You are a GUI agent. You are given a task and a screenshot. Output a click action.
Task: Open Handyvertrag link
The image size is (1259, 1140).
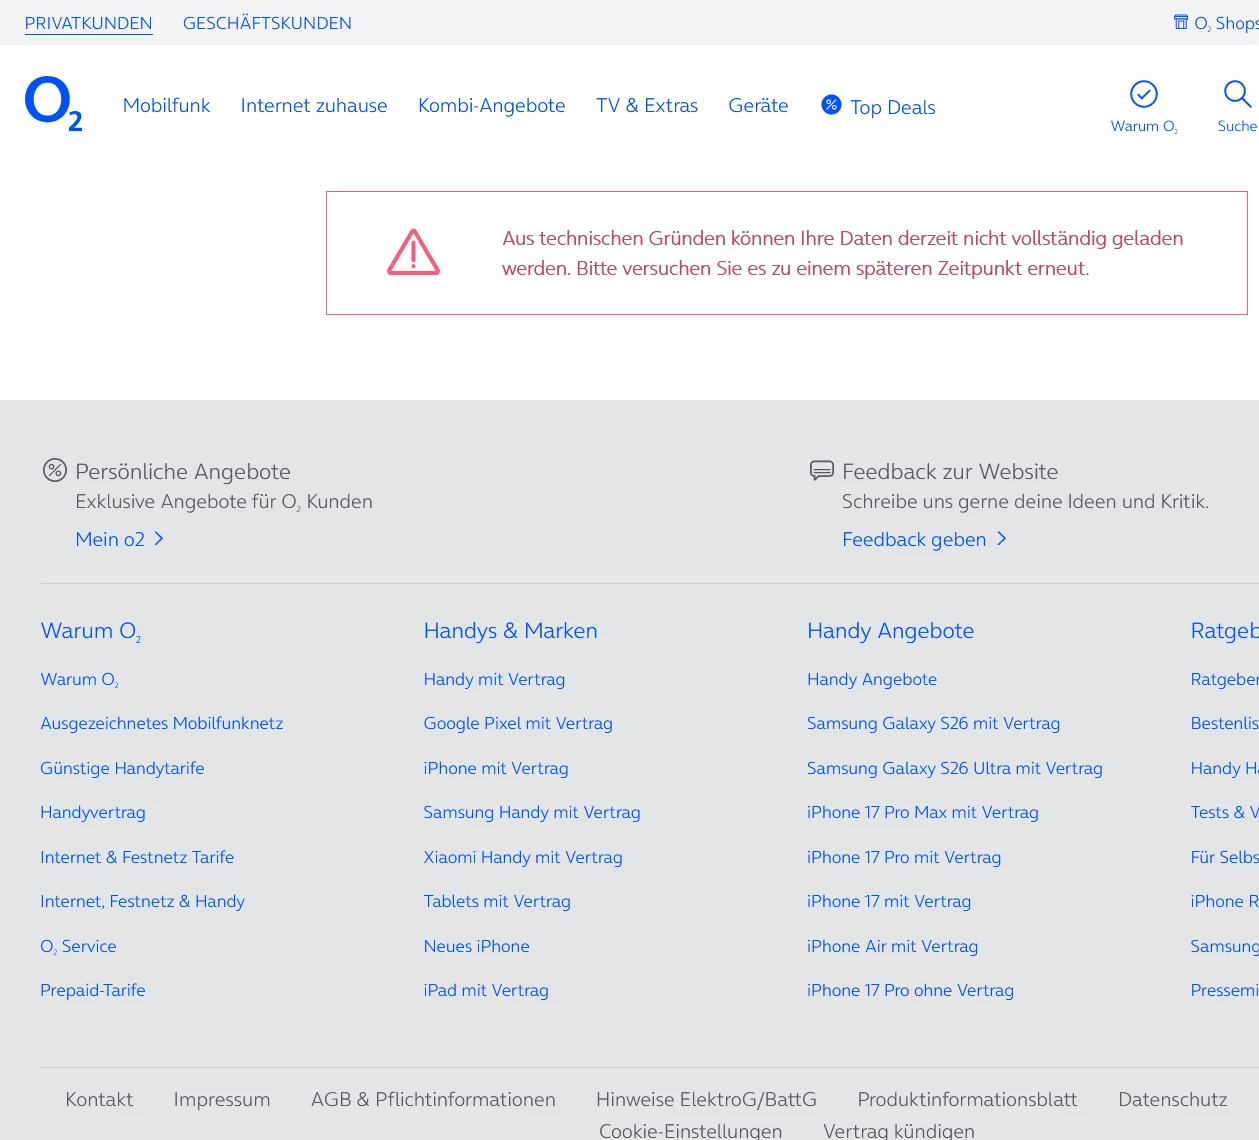click(93, 812)
